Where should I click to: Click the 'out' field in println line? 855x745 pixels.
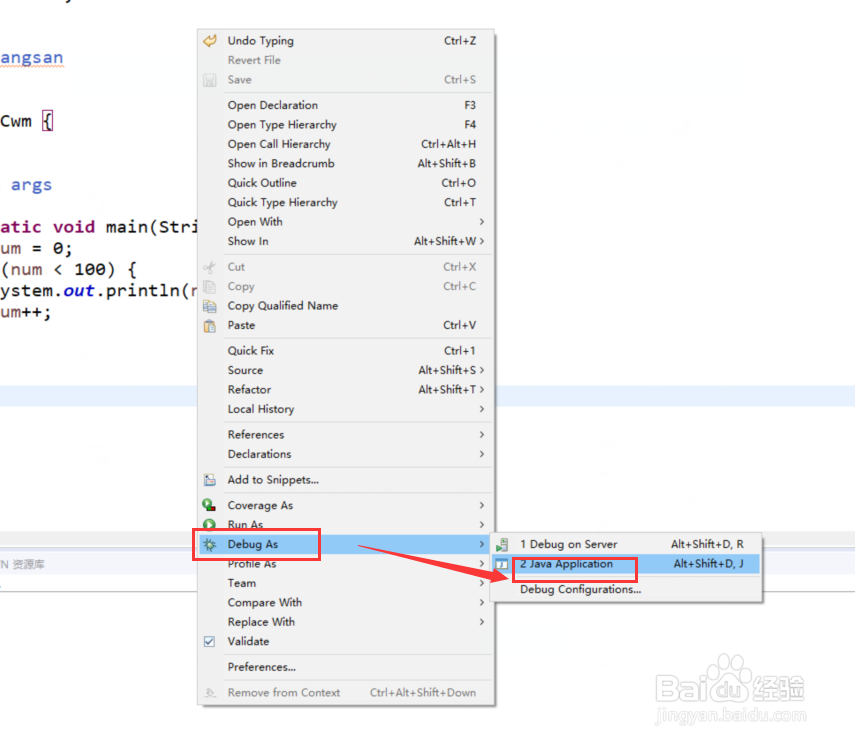pyautogui.click(x=79, y=291)
